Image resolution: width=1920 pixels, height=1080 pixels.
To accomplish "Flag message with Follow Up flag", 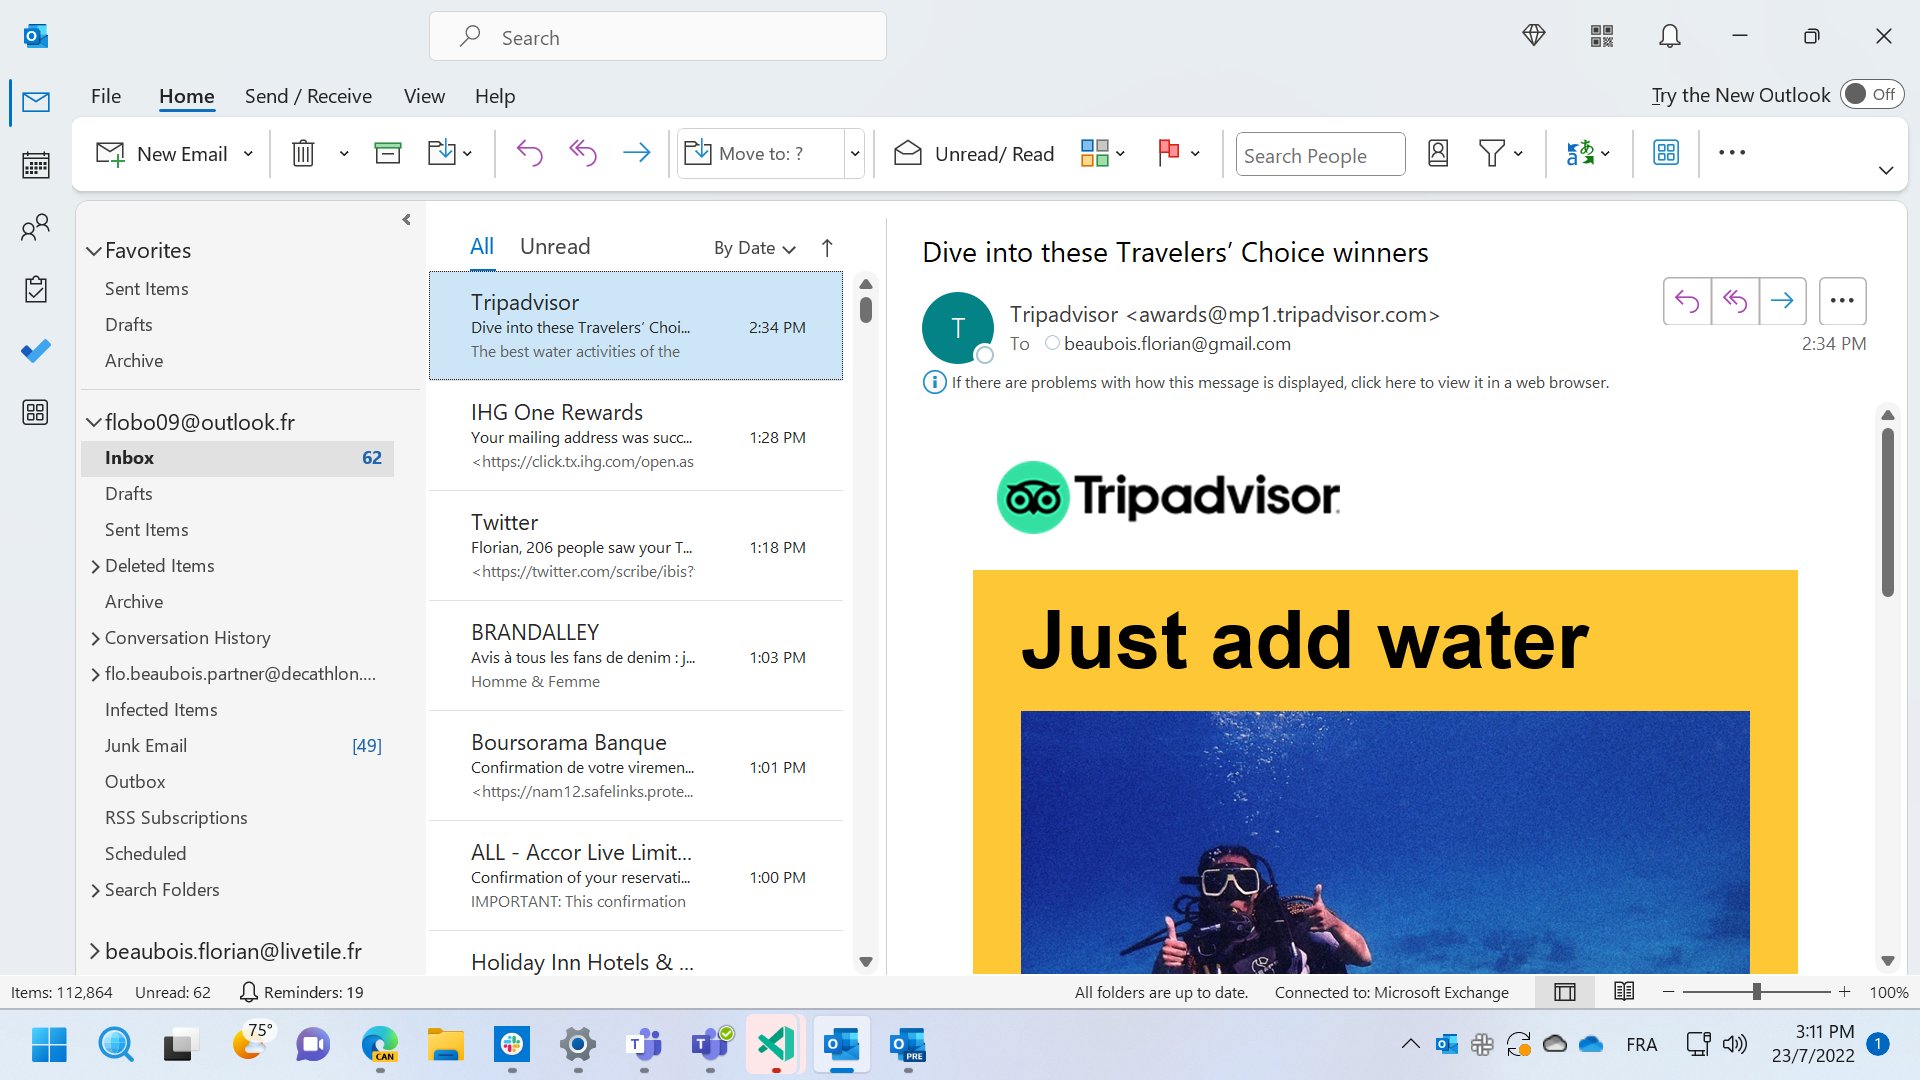I will coord(1168,153).
